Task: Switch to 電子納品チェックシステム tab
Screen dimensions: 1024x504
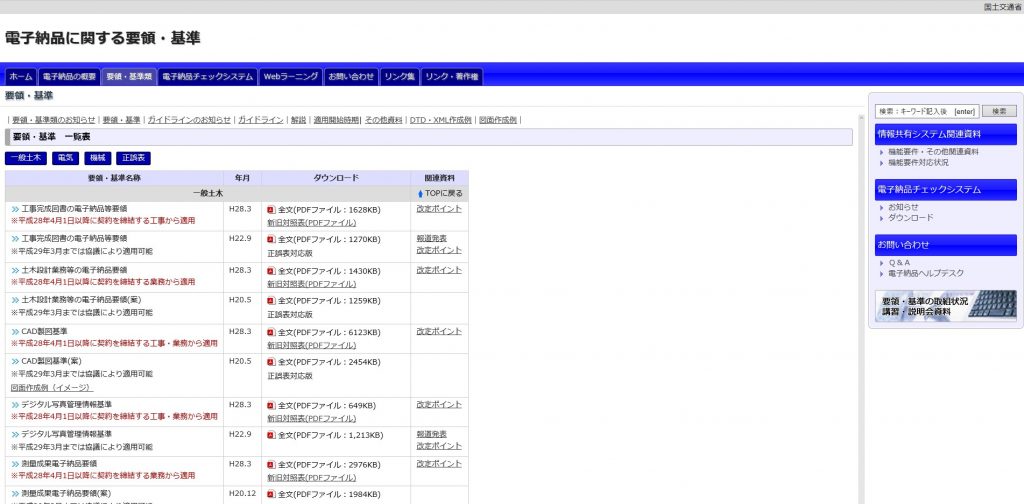Action: coord(208,76)
